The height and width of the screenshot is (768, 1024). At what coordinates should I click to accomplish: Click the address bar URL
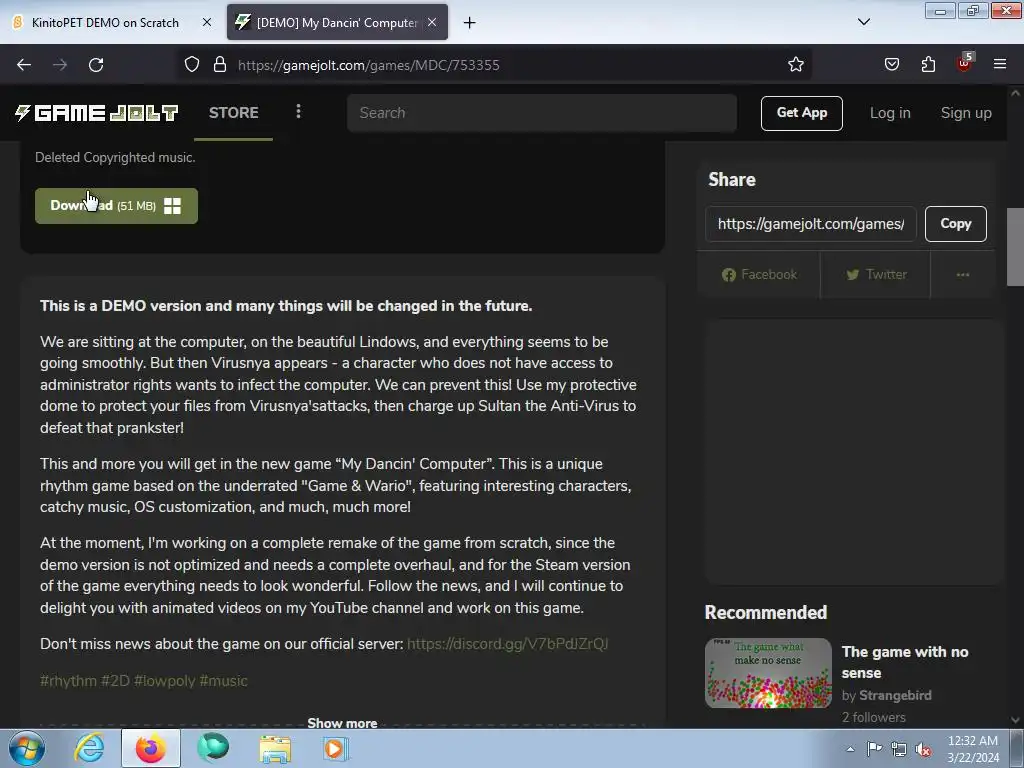[369, 65]
